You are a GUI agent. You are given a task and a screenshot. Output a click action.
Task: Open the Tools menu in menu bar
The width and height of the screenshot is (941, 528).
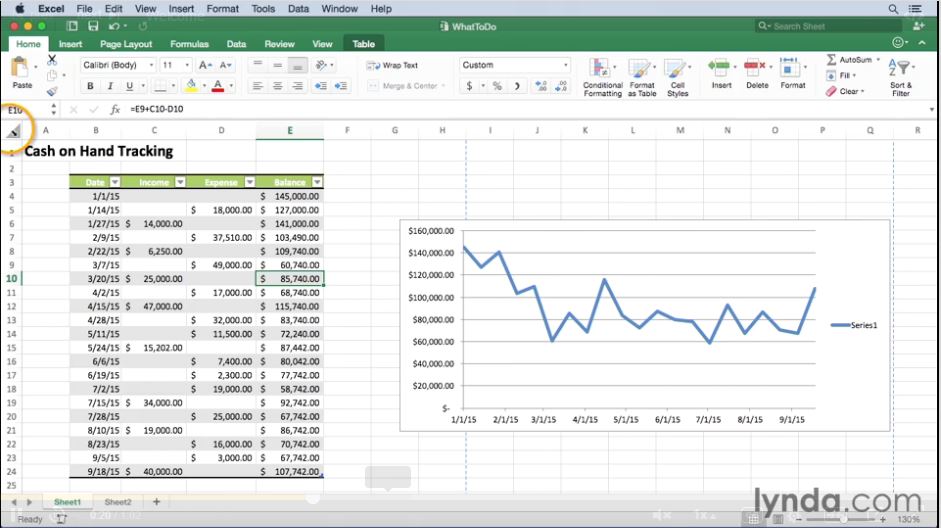pos(263,9)
